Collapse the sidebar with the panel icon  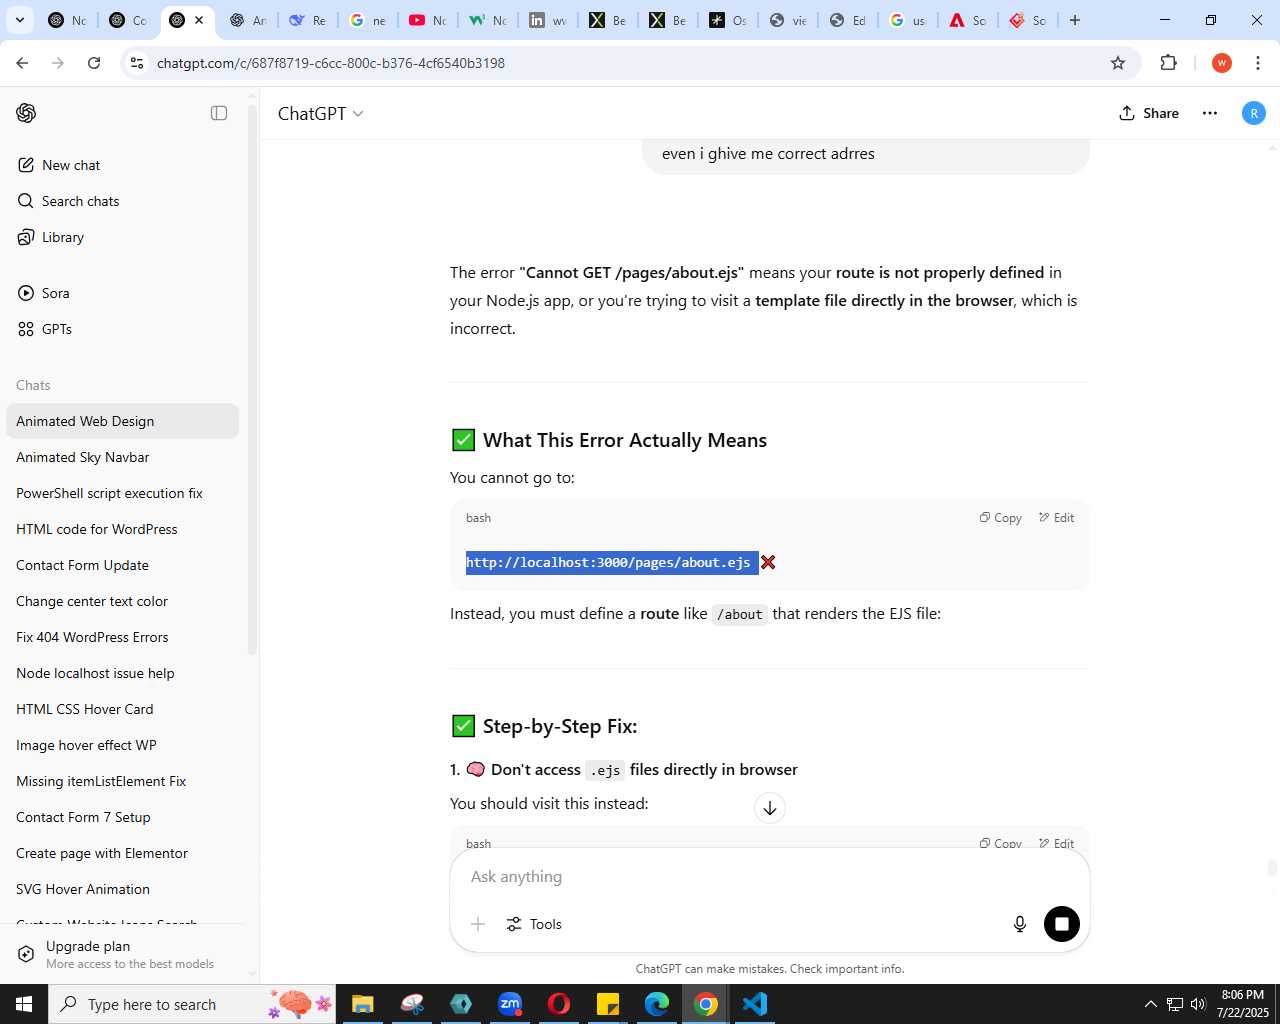click(x=219, y=113)
